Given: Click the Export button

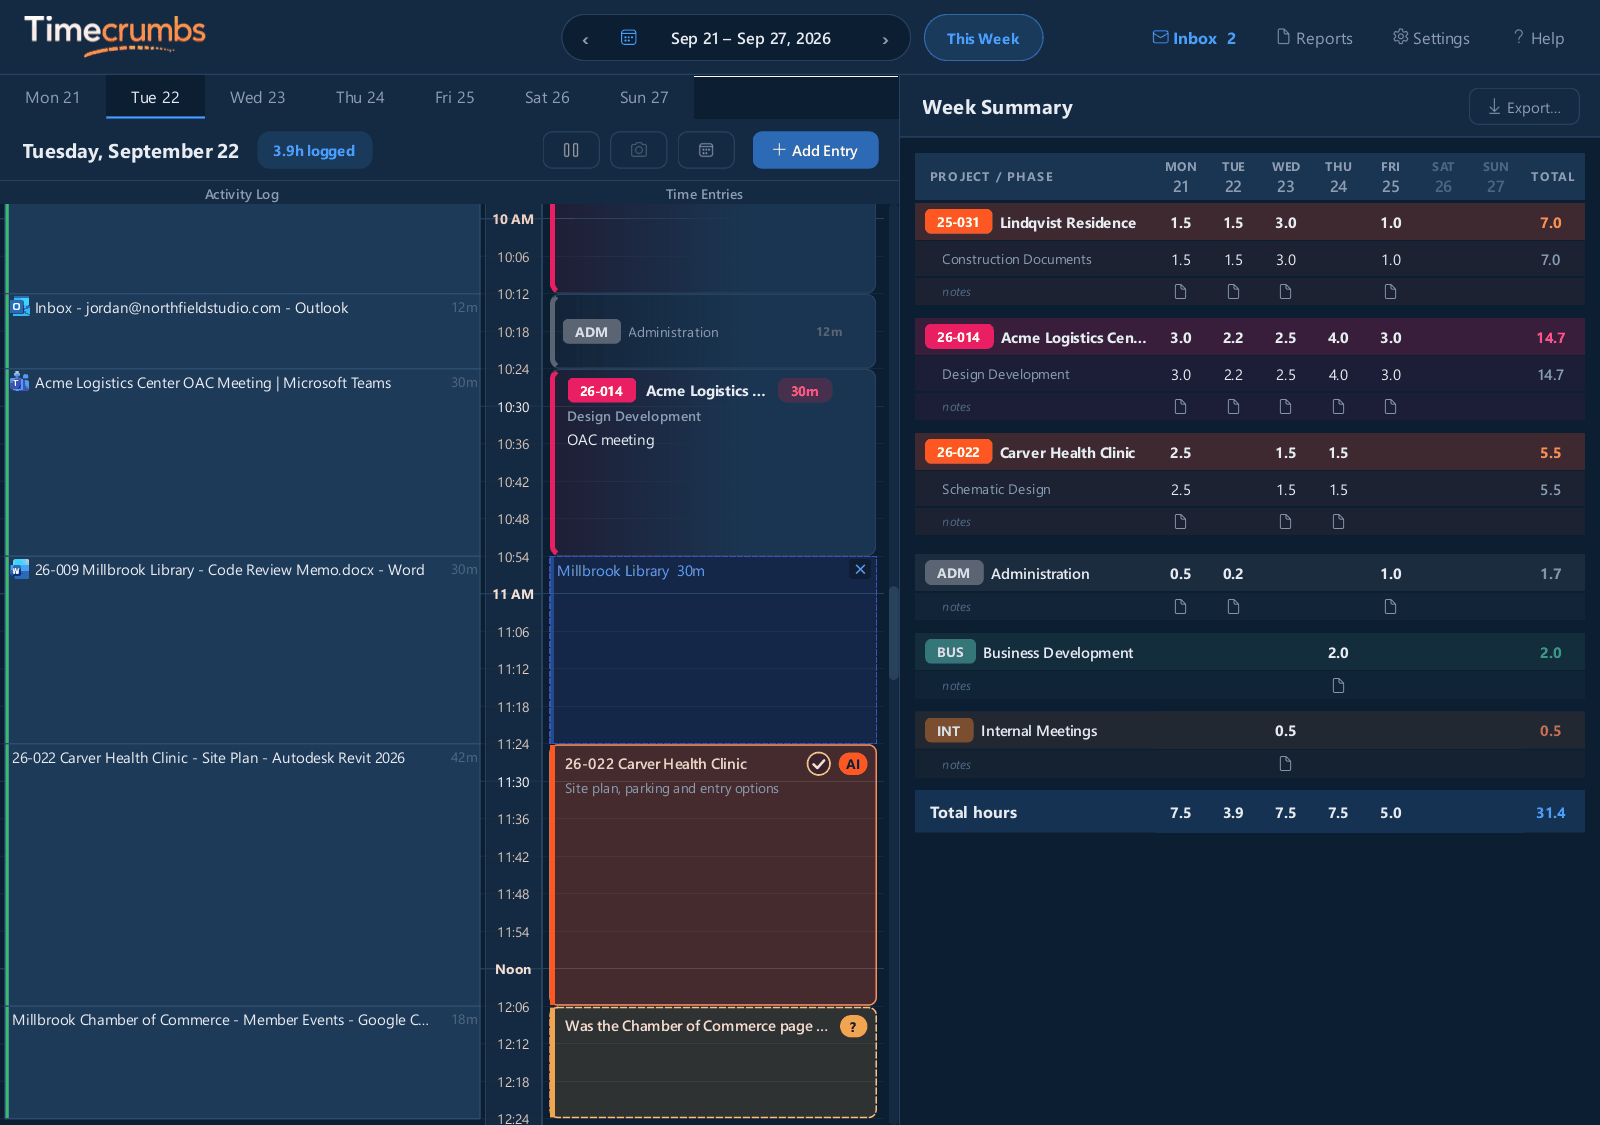Looking at the screenshot, I should pyautogui.click(x=1524, y=107).
